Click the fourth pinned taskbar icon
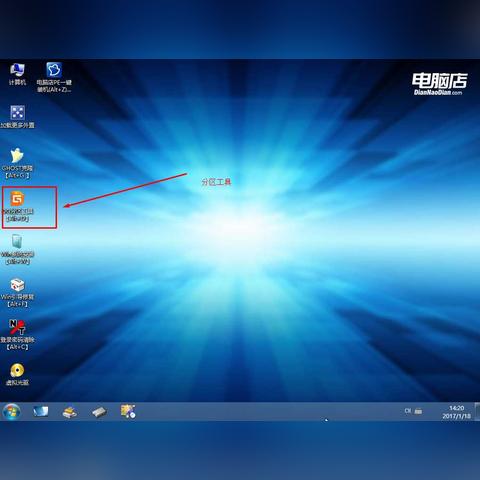 coord(128,411)
